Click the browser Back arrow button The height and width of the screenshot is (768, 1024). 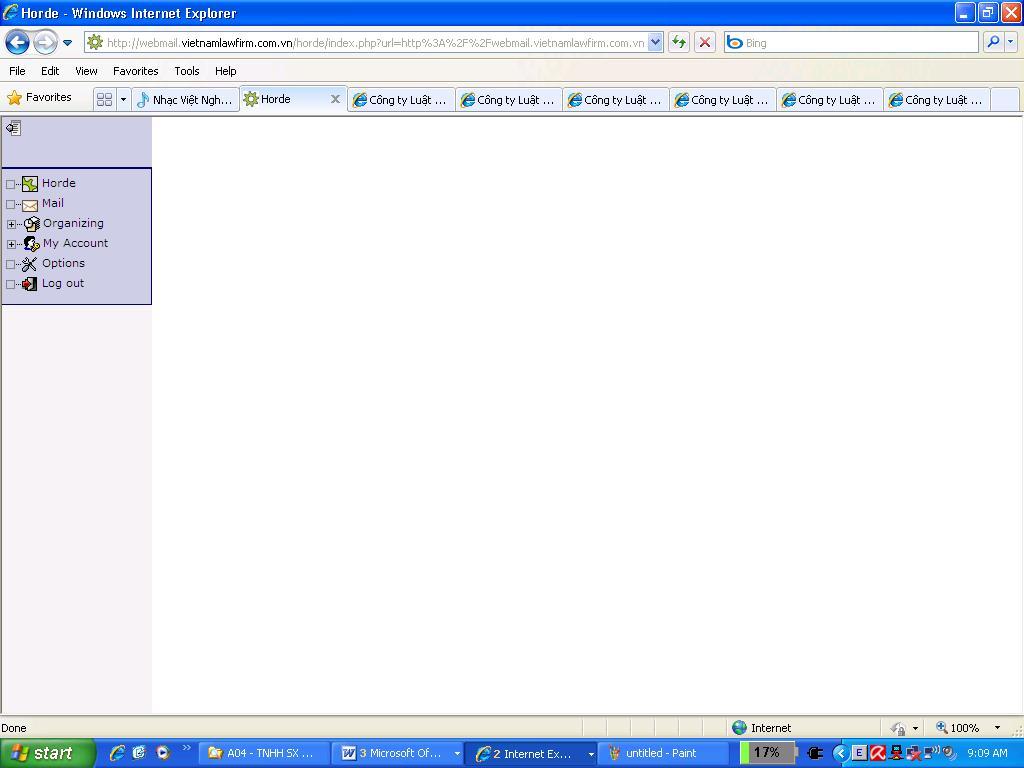[x=17, y=42]
